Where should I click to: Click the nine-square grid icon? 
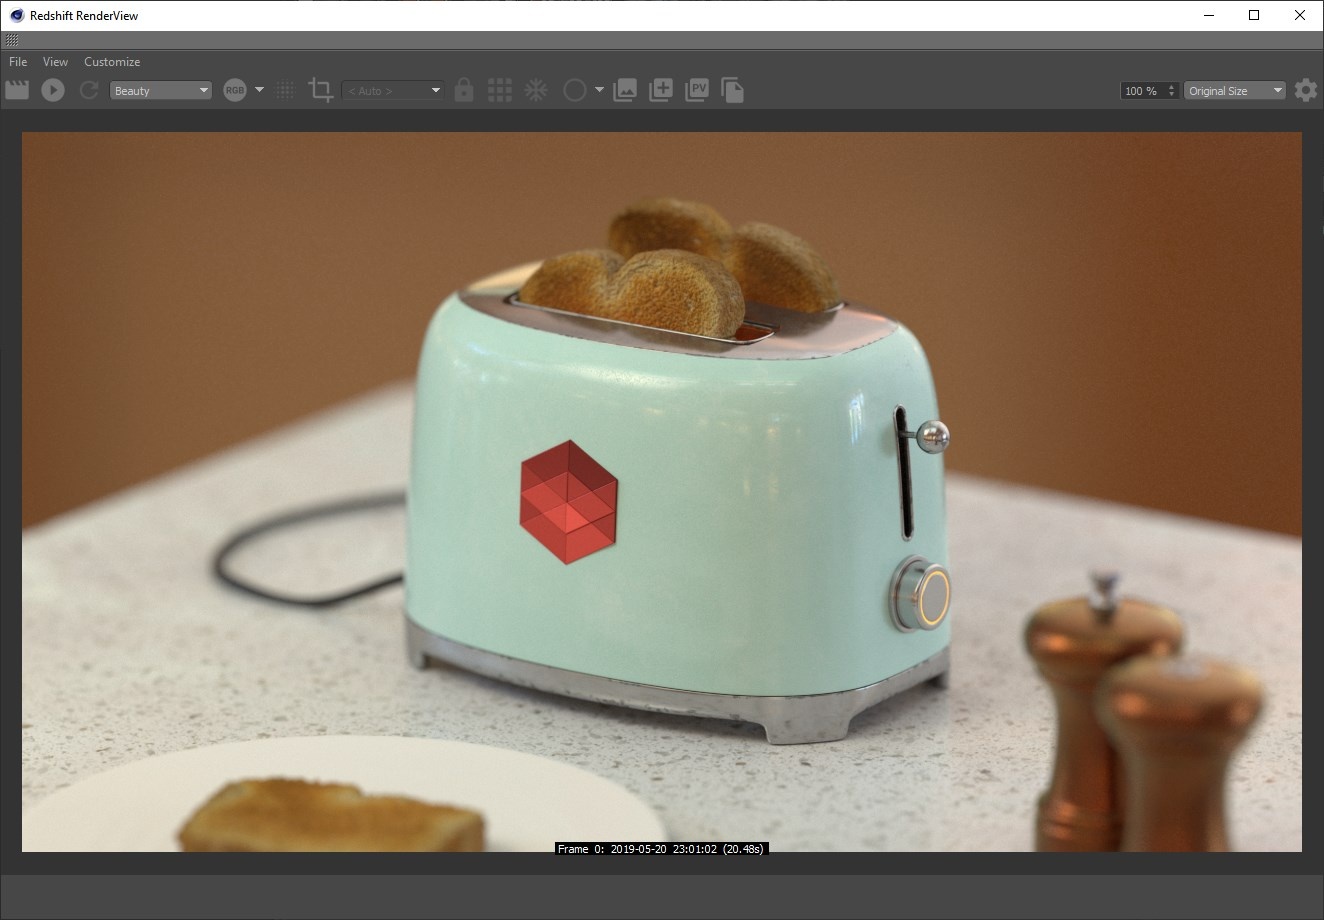click(500, 90)
